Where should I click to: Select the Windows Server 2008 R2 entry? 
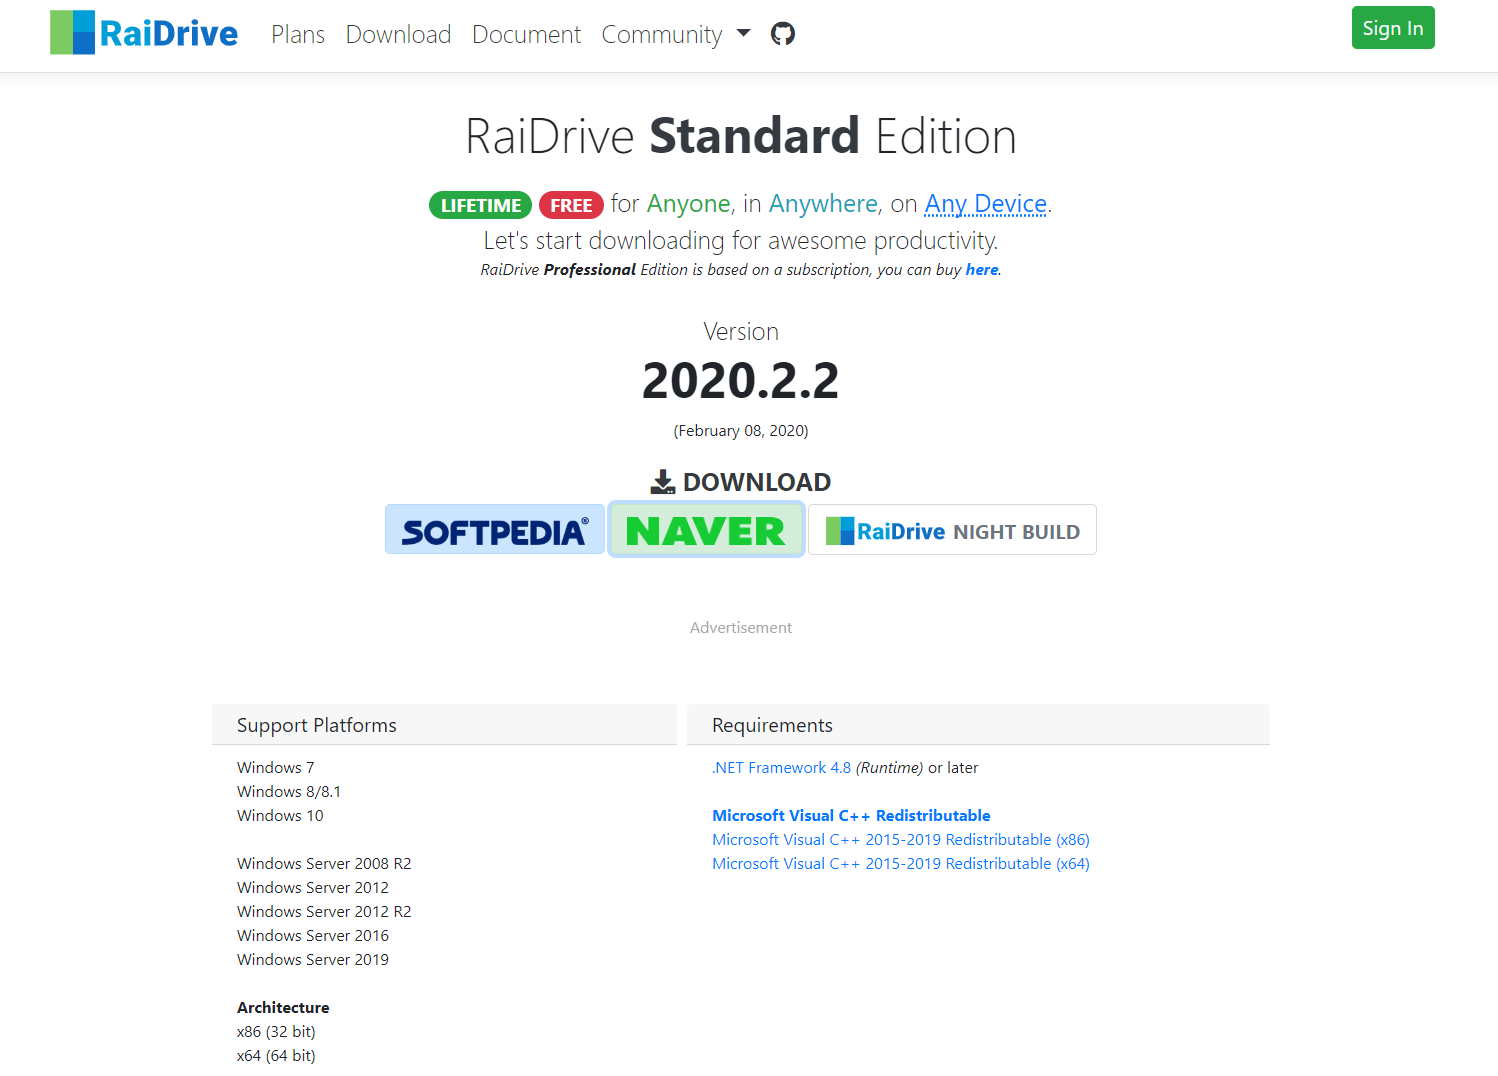tap(324, 864)
